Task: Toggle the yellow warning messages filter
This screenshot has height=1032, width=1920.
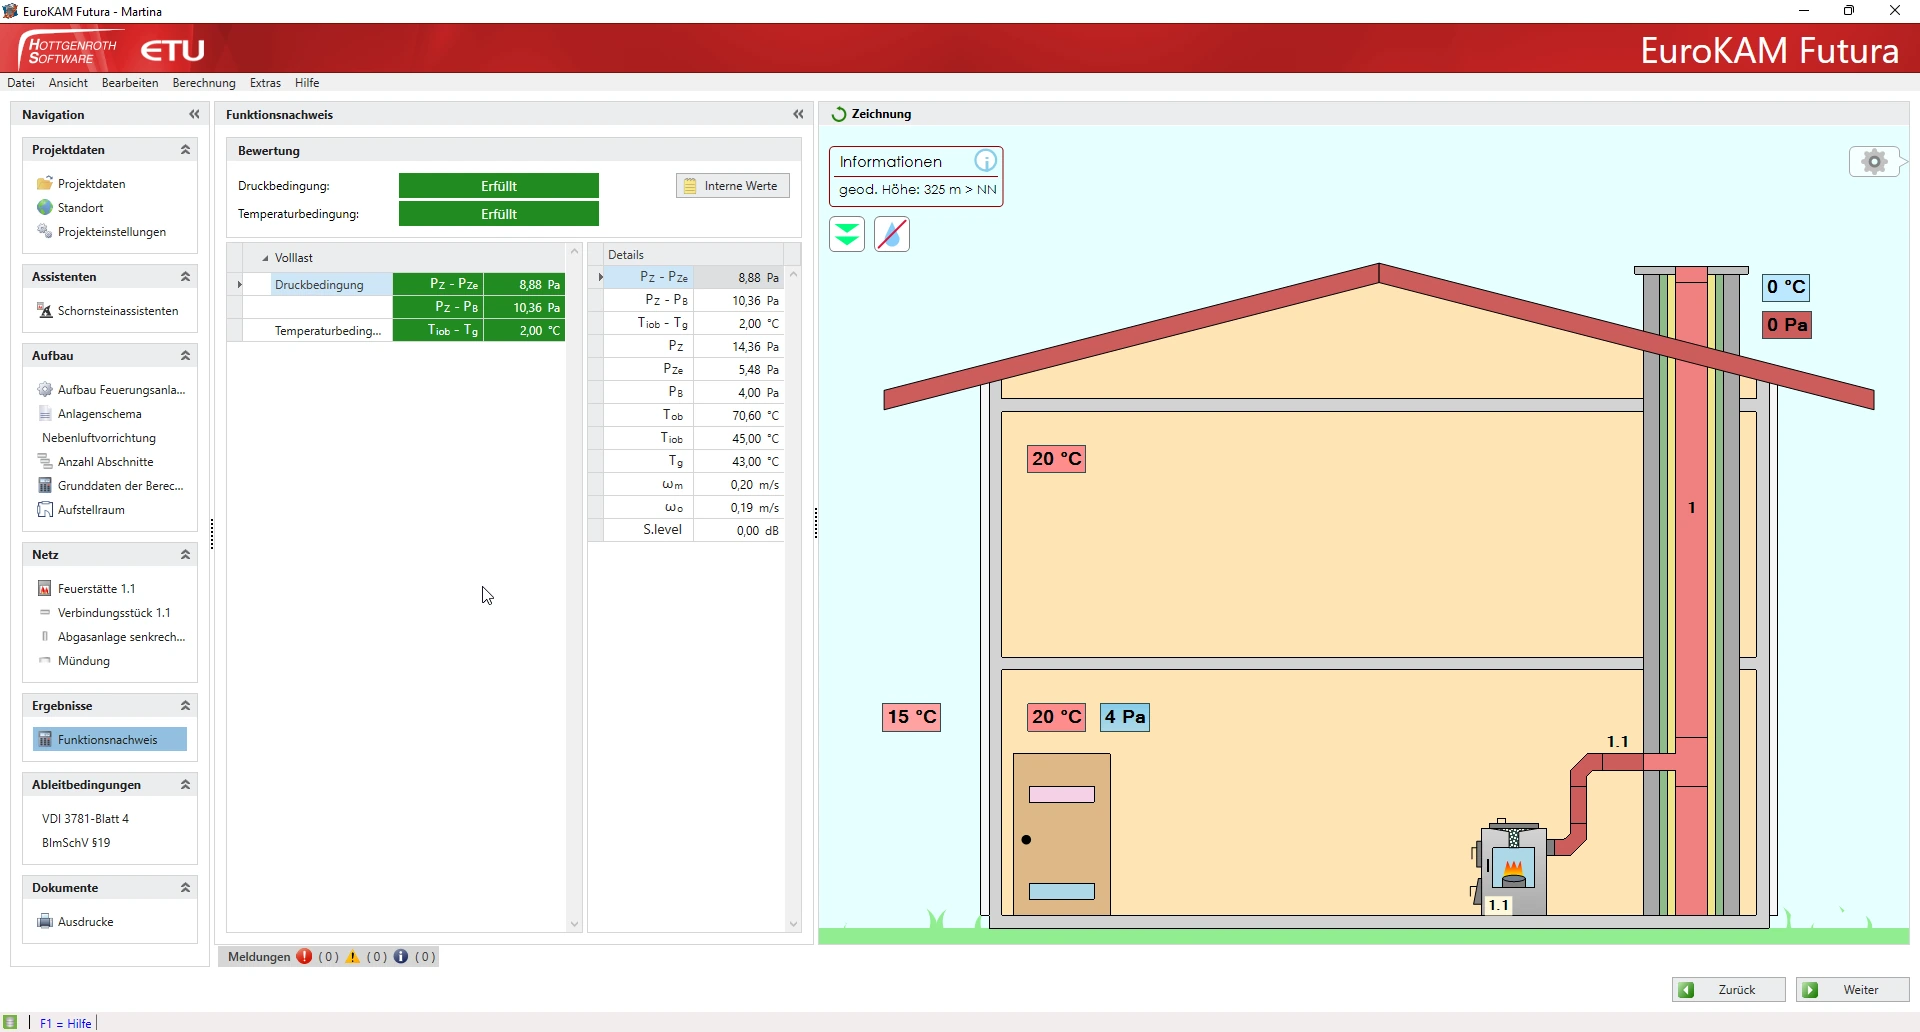Action: pos(353,957)
